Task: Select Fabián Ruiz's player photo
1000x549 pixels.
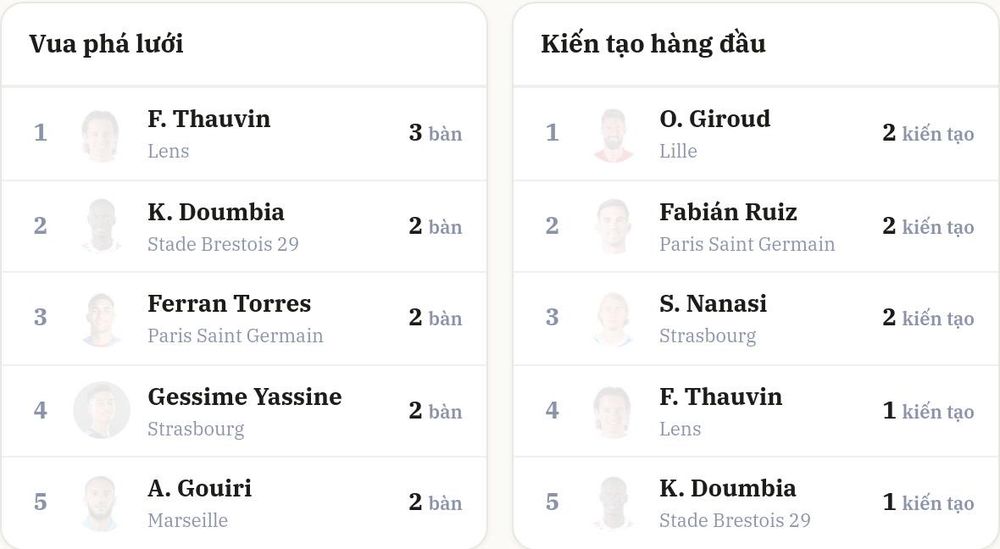Action: pyautogui.click(x=613, y=226)
